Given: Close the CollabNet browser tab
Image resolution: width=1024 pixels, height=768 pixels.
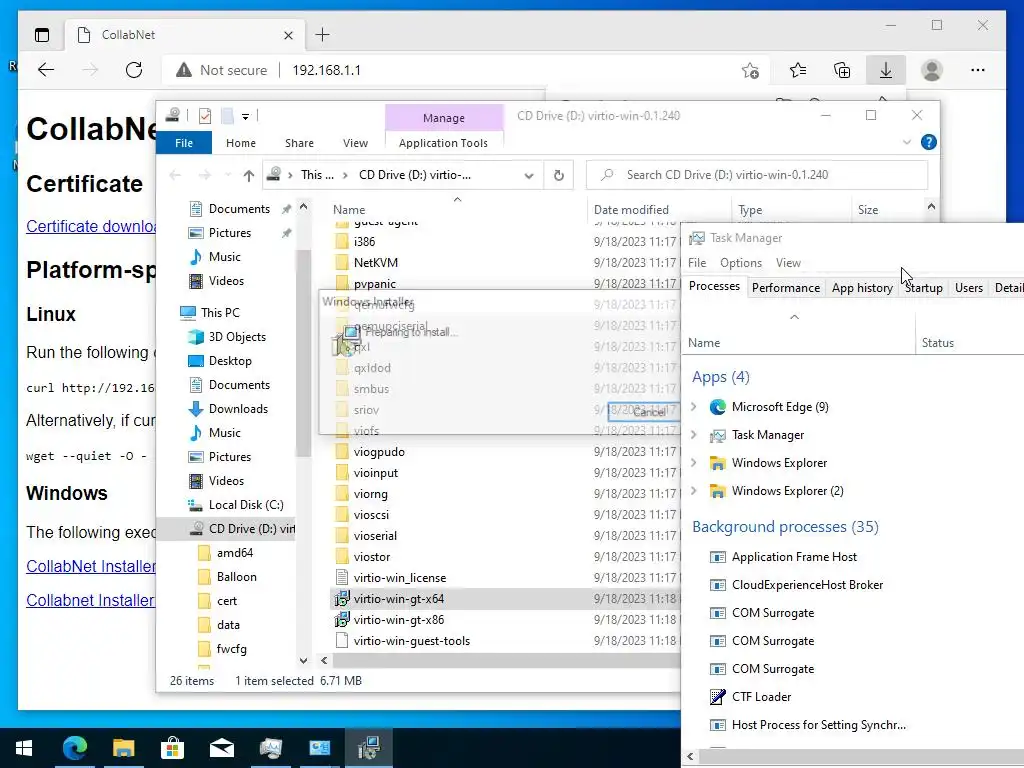Looking at the screenshot, I should click(288, 35).
